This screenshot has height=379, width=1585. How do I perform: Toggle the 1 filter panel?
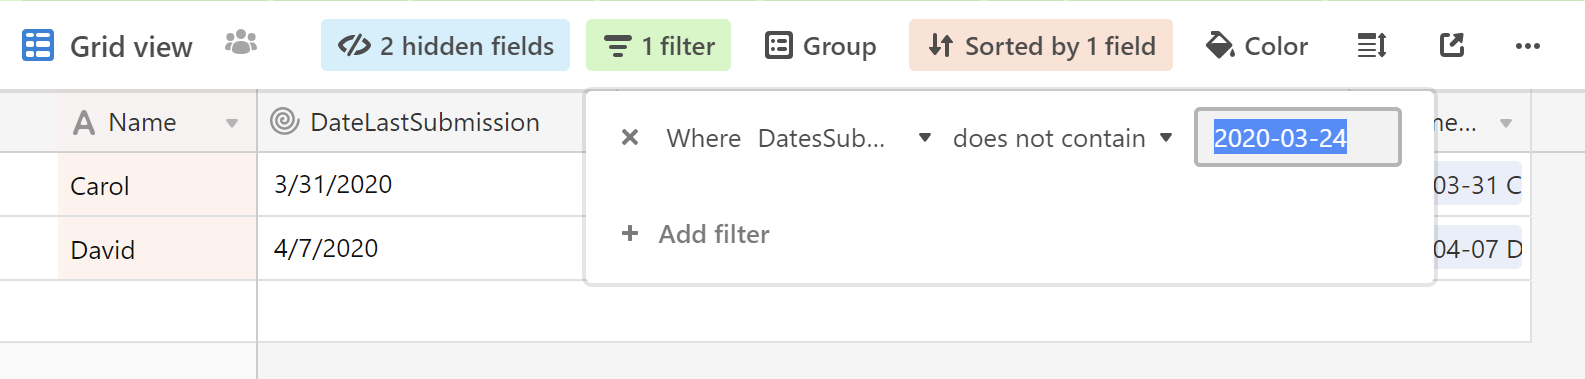659,45
